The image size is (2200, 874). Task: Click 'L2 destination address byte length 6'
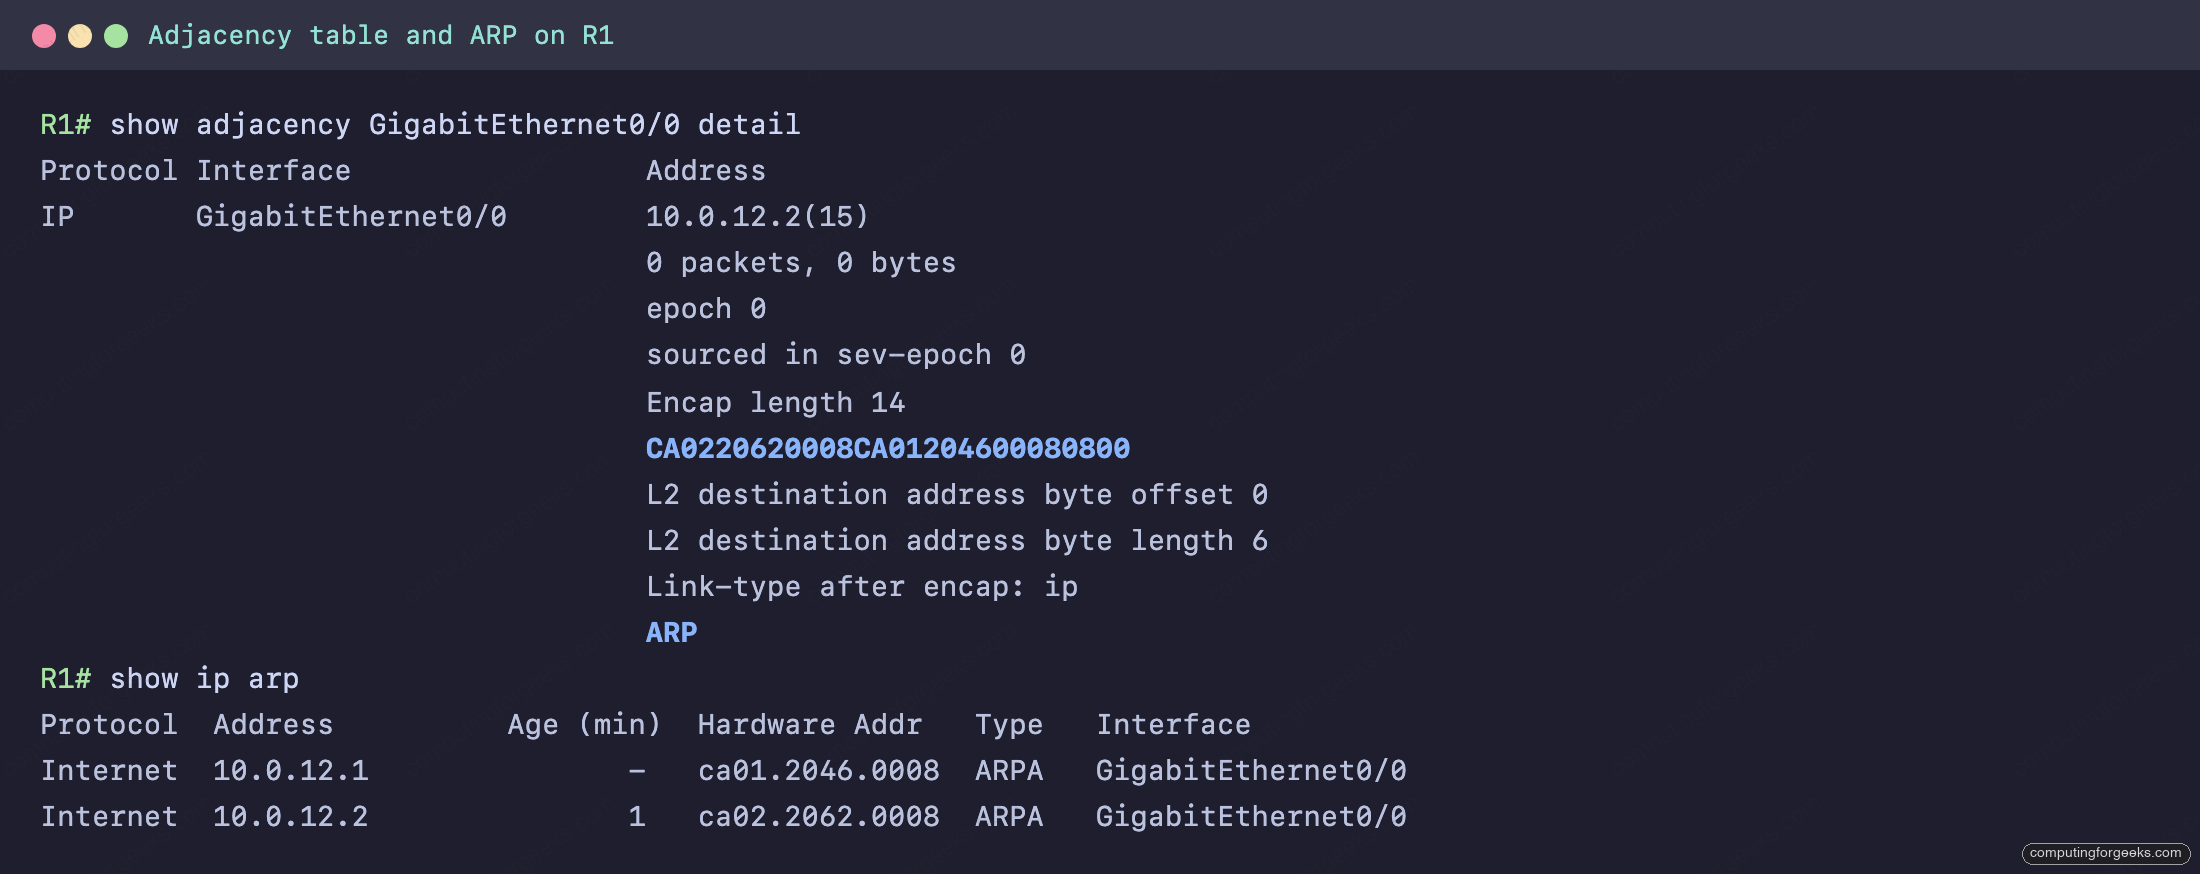(957, 541)
